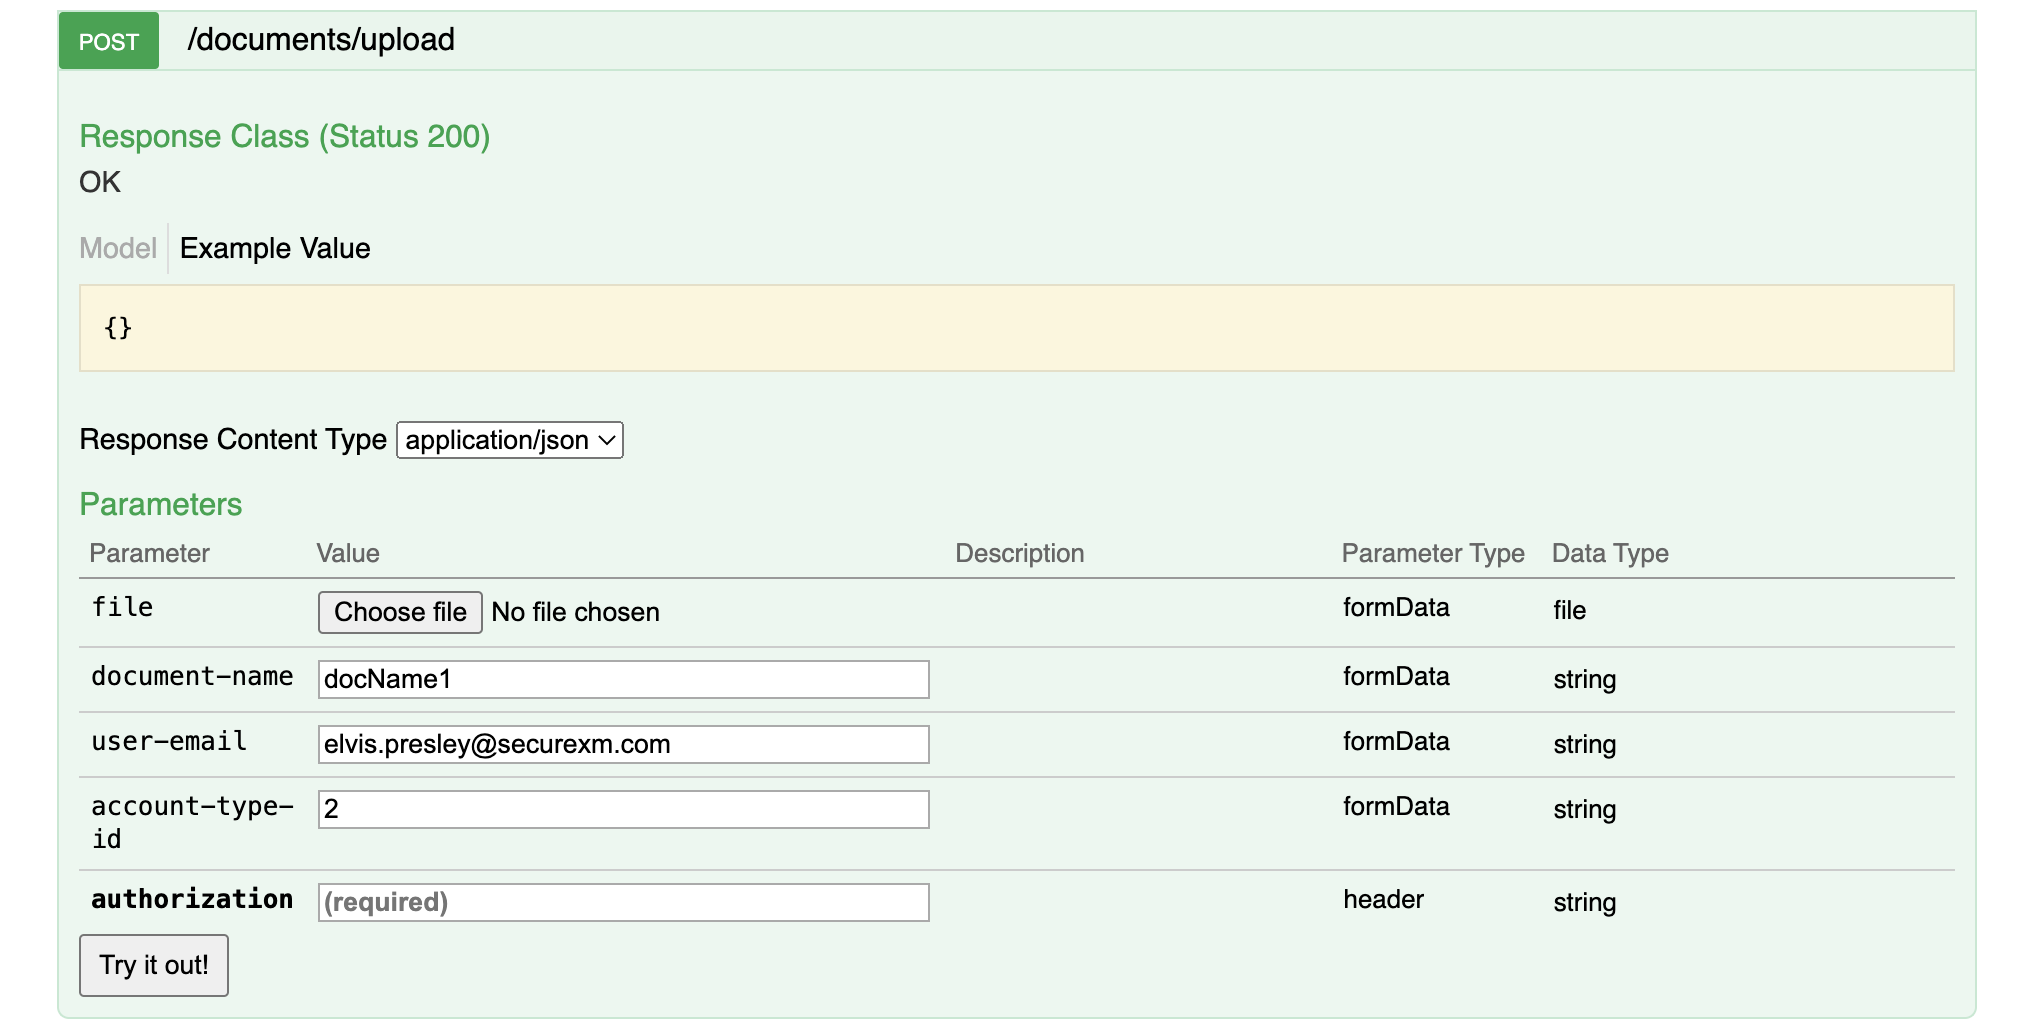This screenshot has height=1030, width=2028.
Task: Click the Response Class (Status 200) heading
Action: (x=284, y=136)
